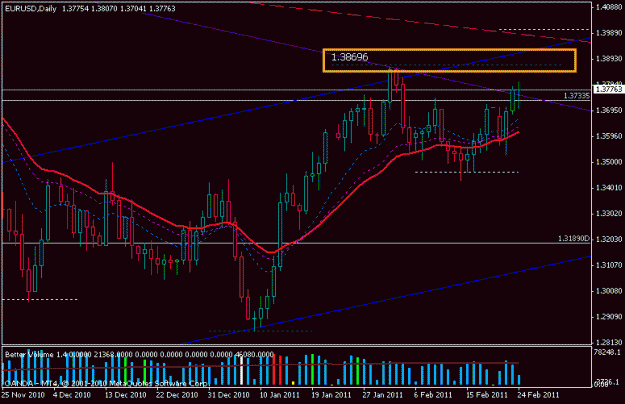The width and height of the screenshot is (625, 404).
Task: Click the 1.38930 price axis value
Action: [x=609, y=59]
